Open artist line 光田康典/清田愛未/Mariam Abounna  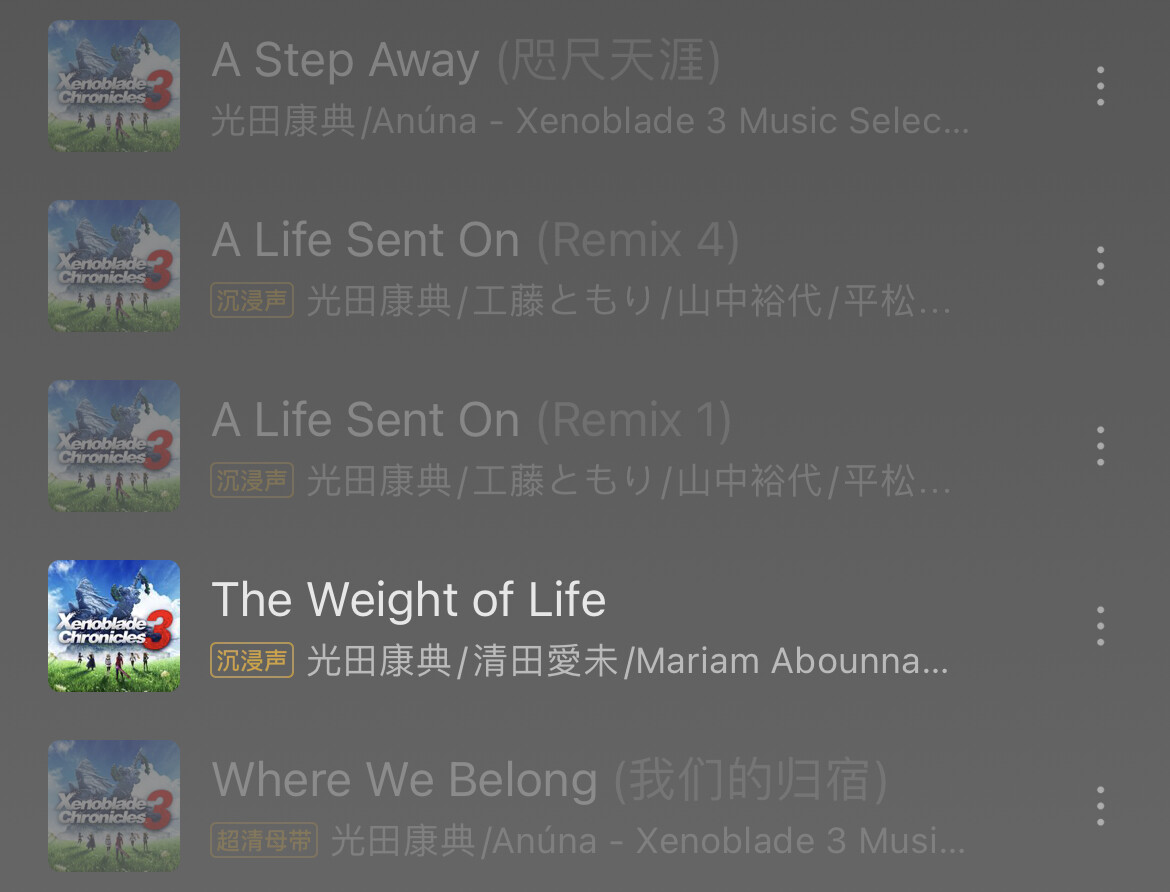pos(628,661)
